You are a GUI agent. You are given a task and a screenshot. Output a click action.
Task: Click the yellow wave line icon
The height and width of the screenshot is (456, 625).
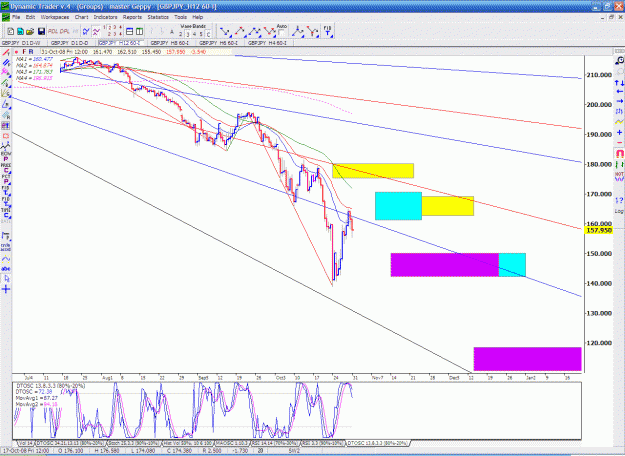click(x=619, y=122)
